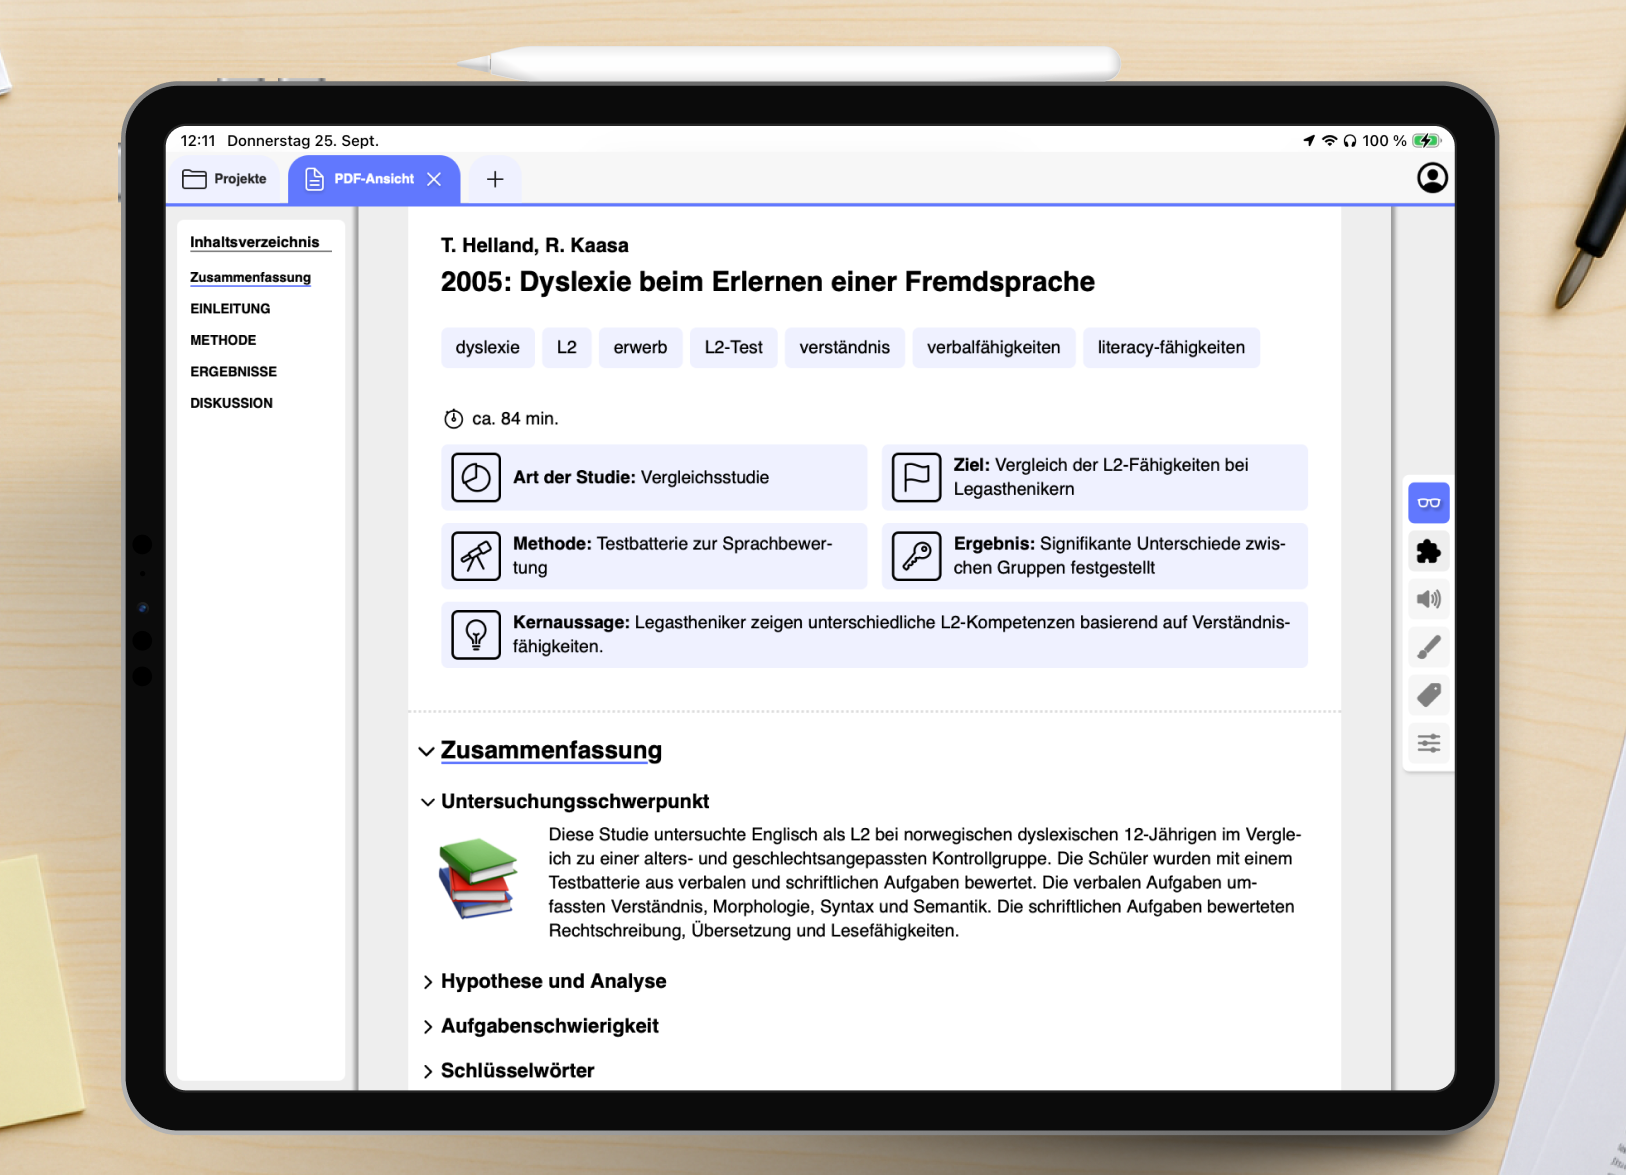Collapse the Zusammenfassung section
Image resolution: width=1626 pixels, height=1175 pixels.
(427, 751)
